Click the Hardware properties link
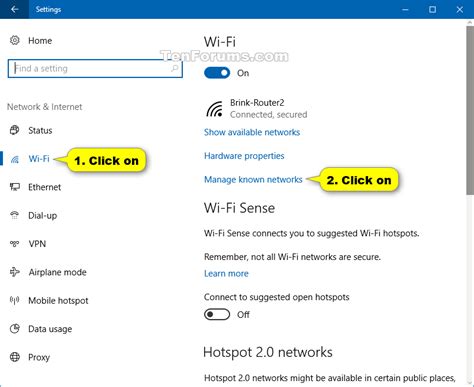 pos(244,156)
